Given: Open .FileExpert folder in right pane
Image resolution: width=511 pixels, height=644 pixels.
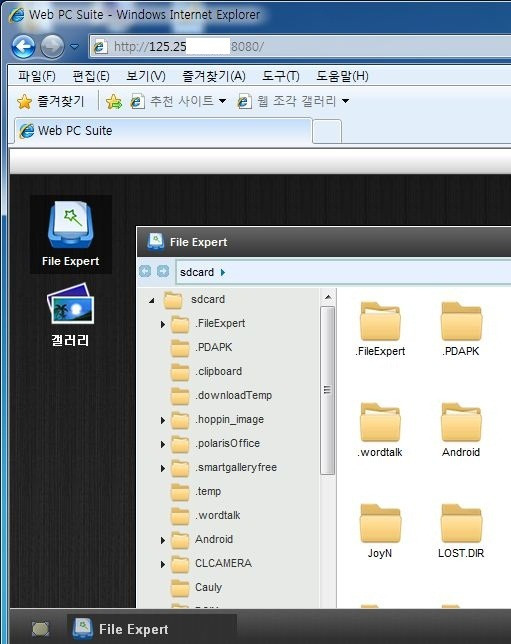Looking at the screenshot, I should [x=380, y=329].
